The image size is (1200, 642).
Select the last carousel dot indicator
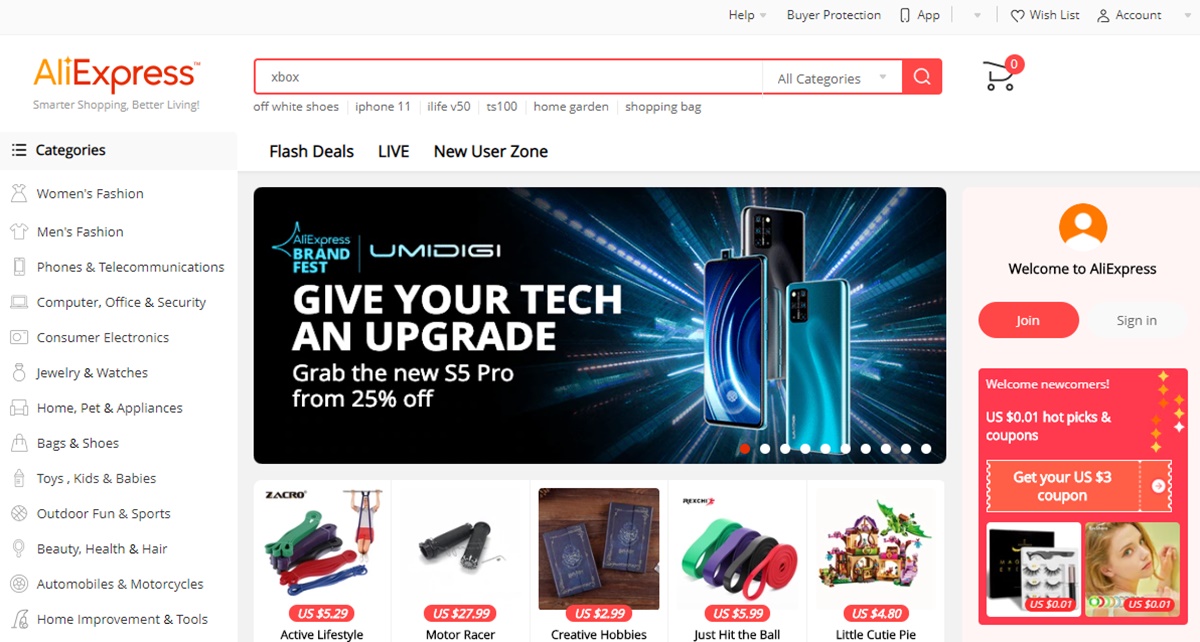[x=926, y=449]
